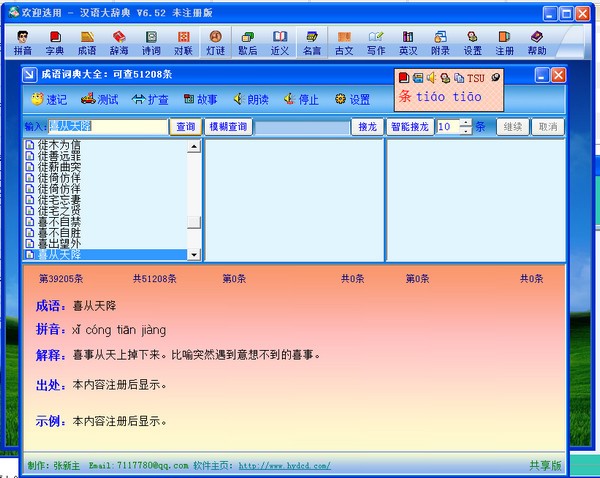Image resolution: width=600 pixels, height=478 pixels.
Task: Click red book icon in floating popup
Action: [x=404, y=78]
